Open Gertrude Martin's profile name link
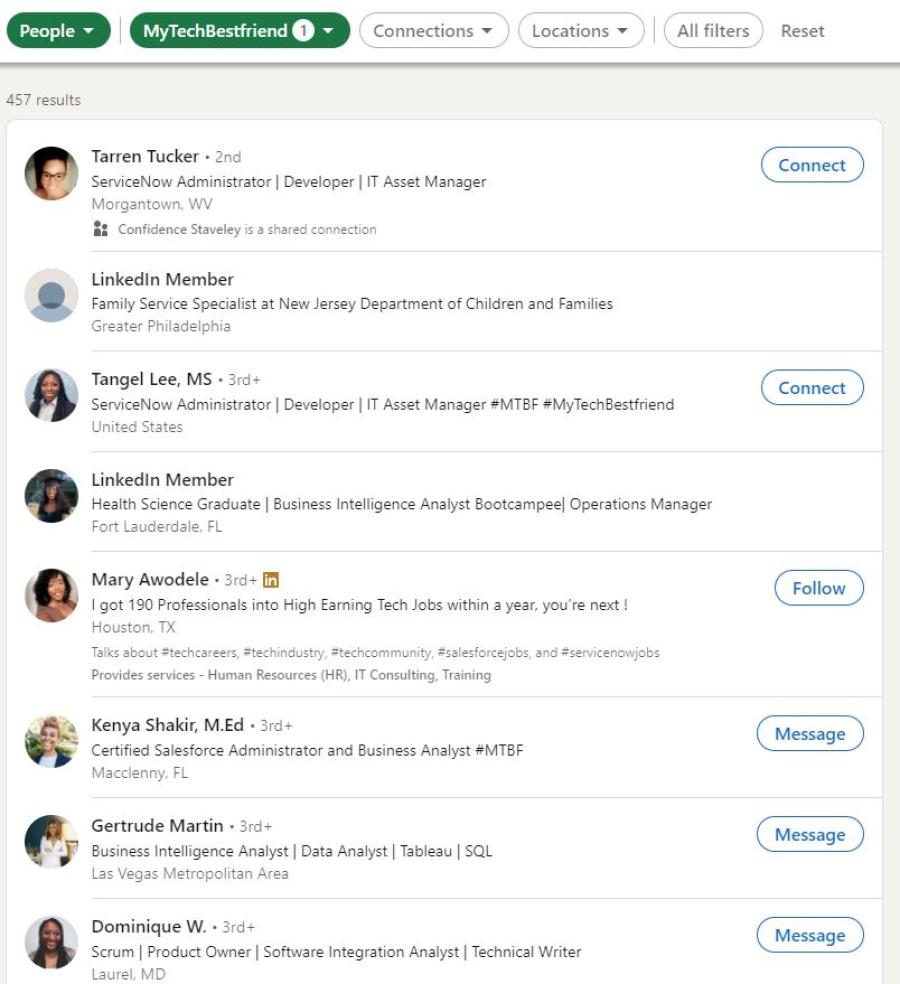 [155, 826]
